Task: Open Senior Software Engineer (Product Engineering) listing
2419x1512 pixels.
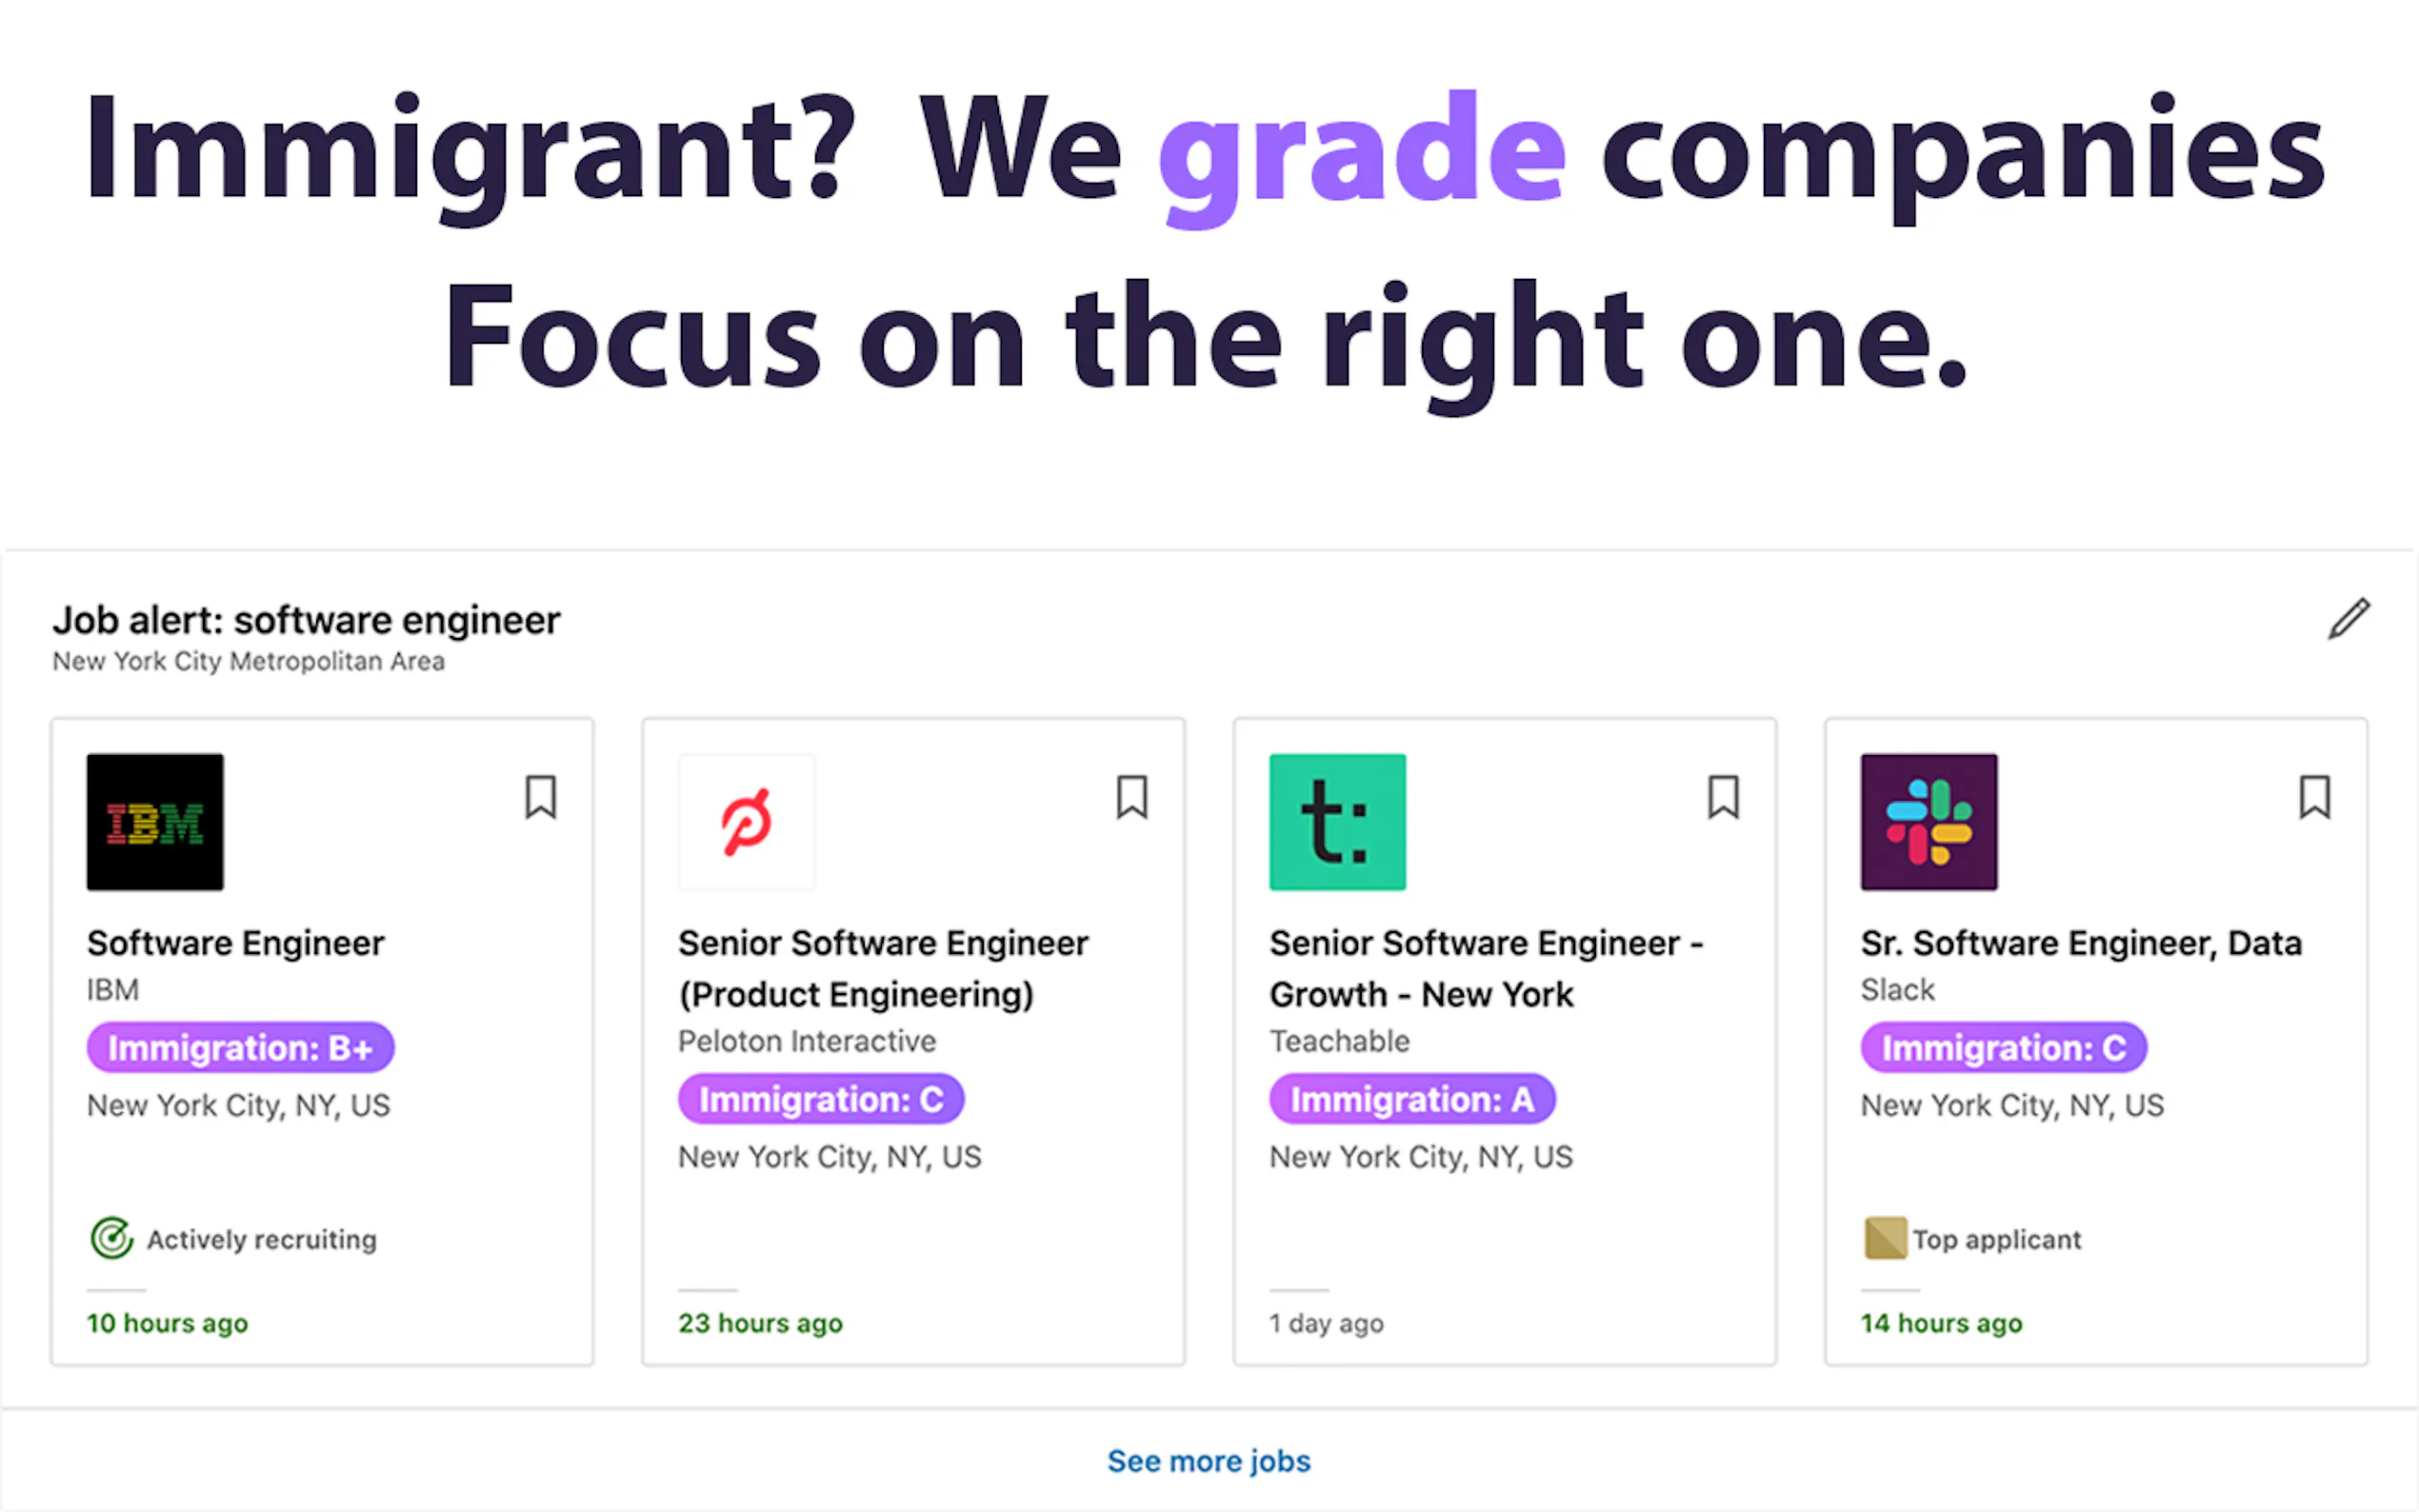Action: tap(882, 968)
